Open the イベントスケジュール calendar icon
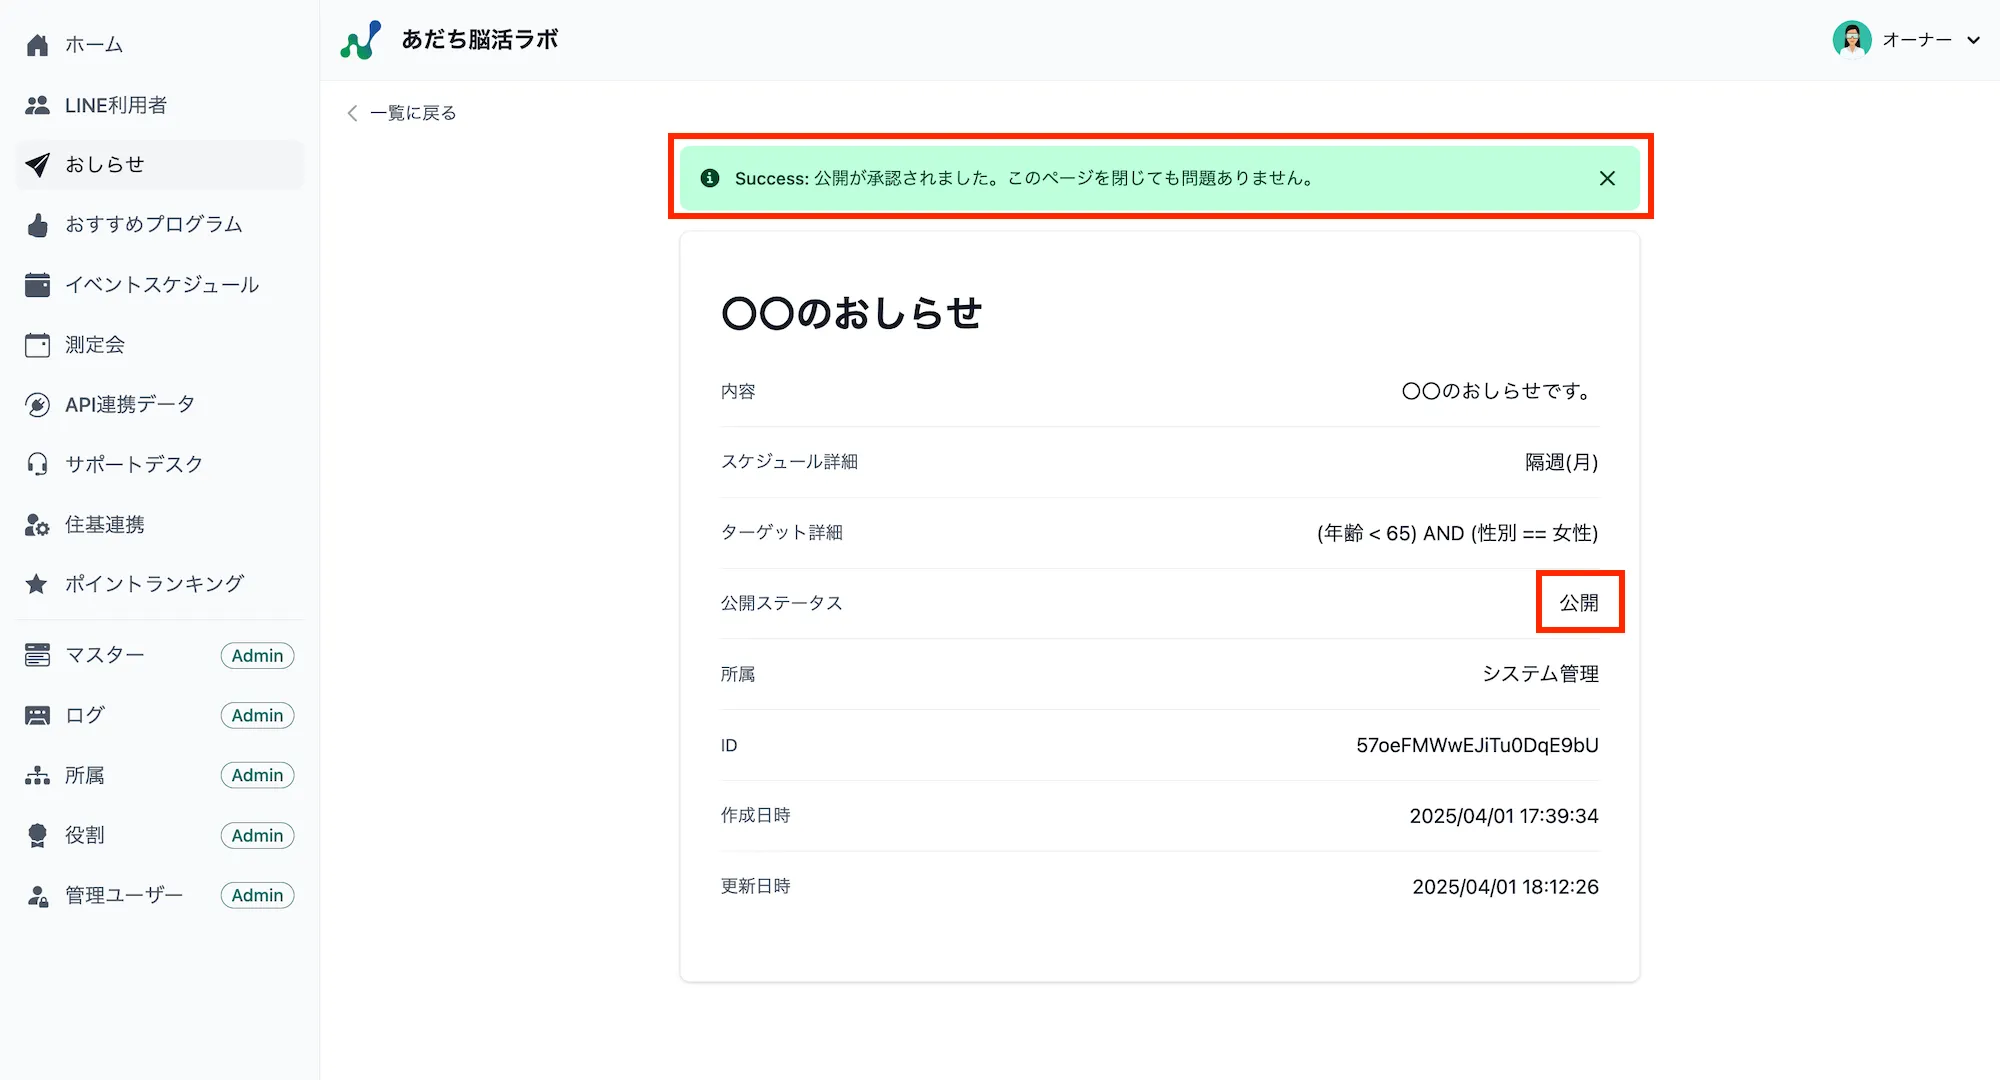Image resolution: width=2000 pixels, height=1080 pixels. point(37,284)
